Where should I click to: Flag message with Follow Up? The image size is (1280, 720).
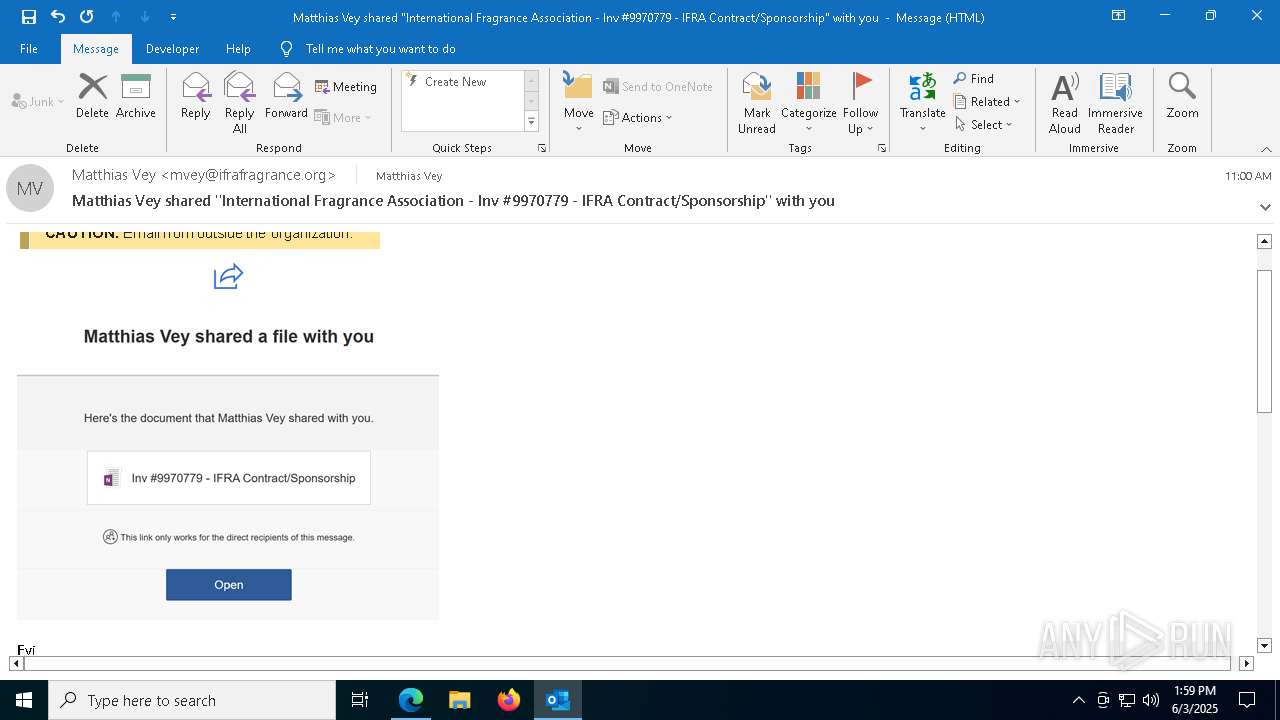860,102
